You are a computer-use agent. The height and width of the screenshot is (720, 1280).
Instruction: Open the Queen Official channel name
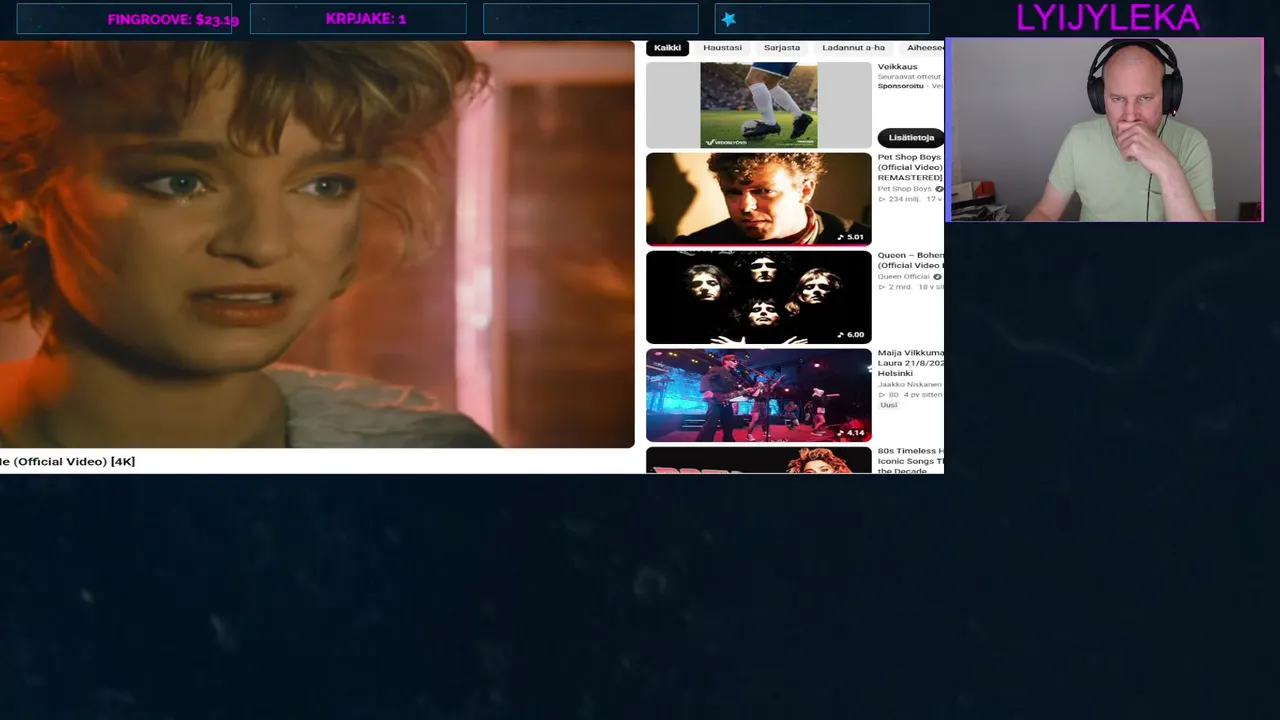click(904, 276)
